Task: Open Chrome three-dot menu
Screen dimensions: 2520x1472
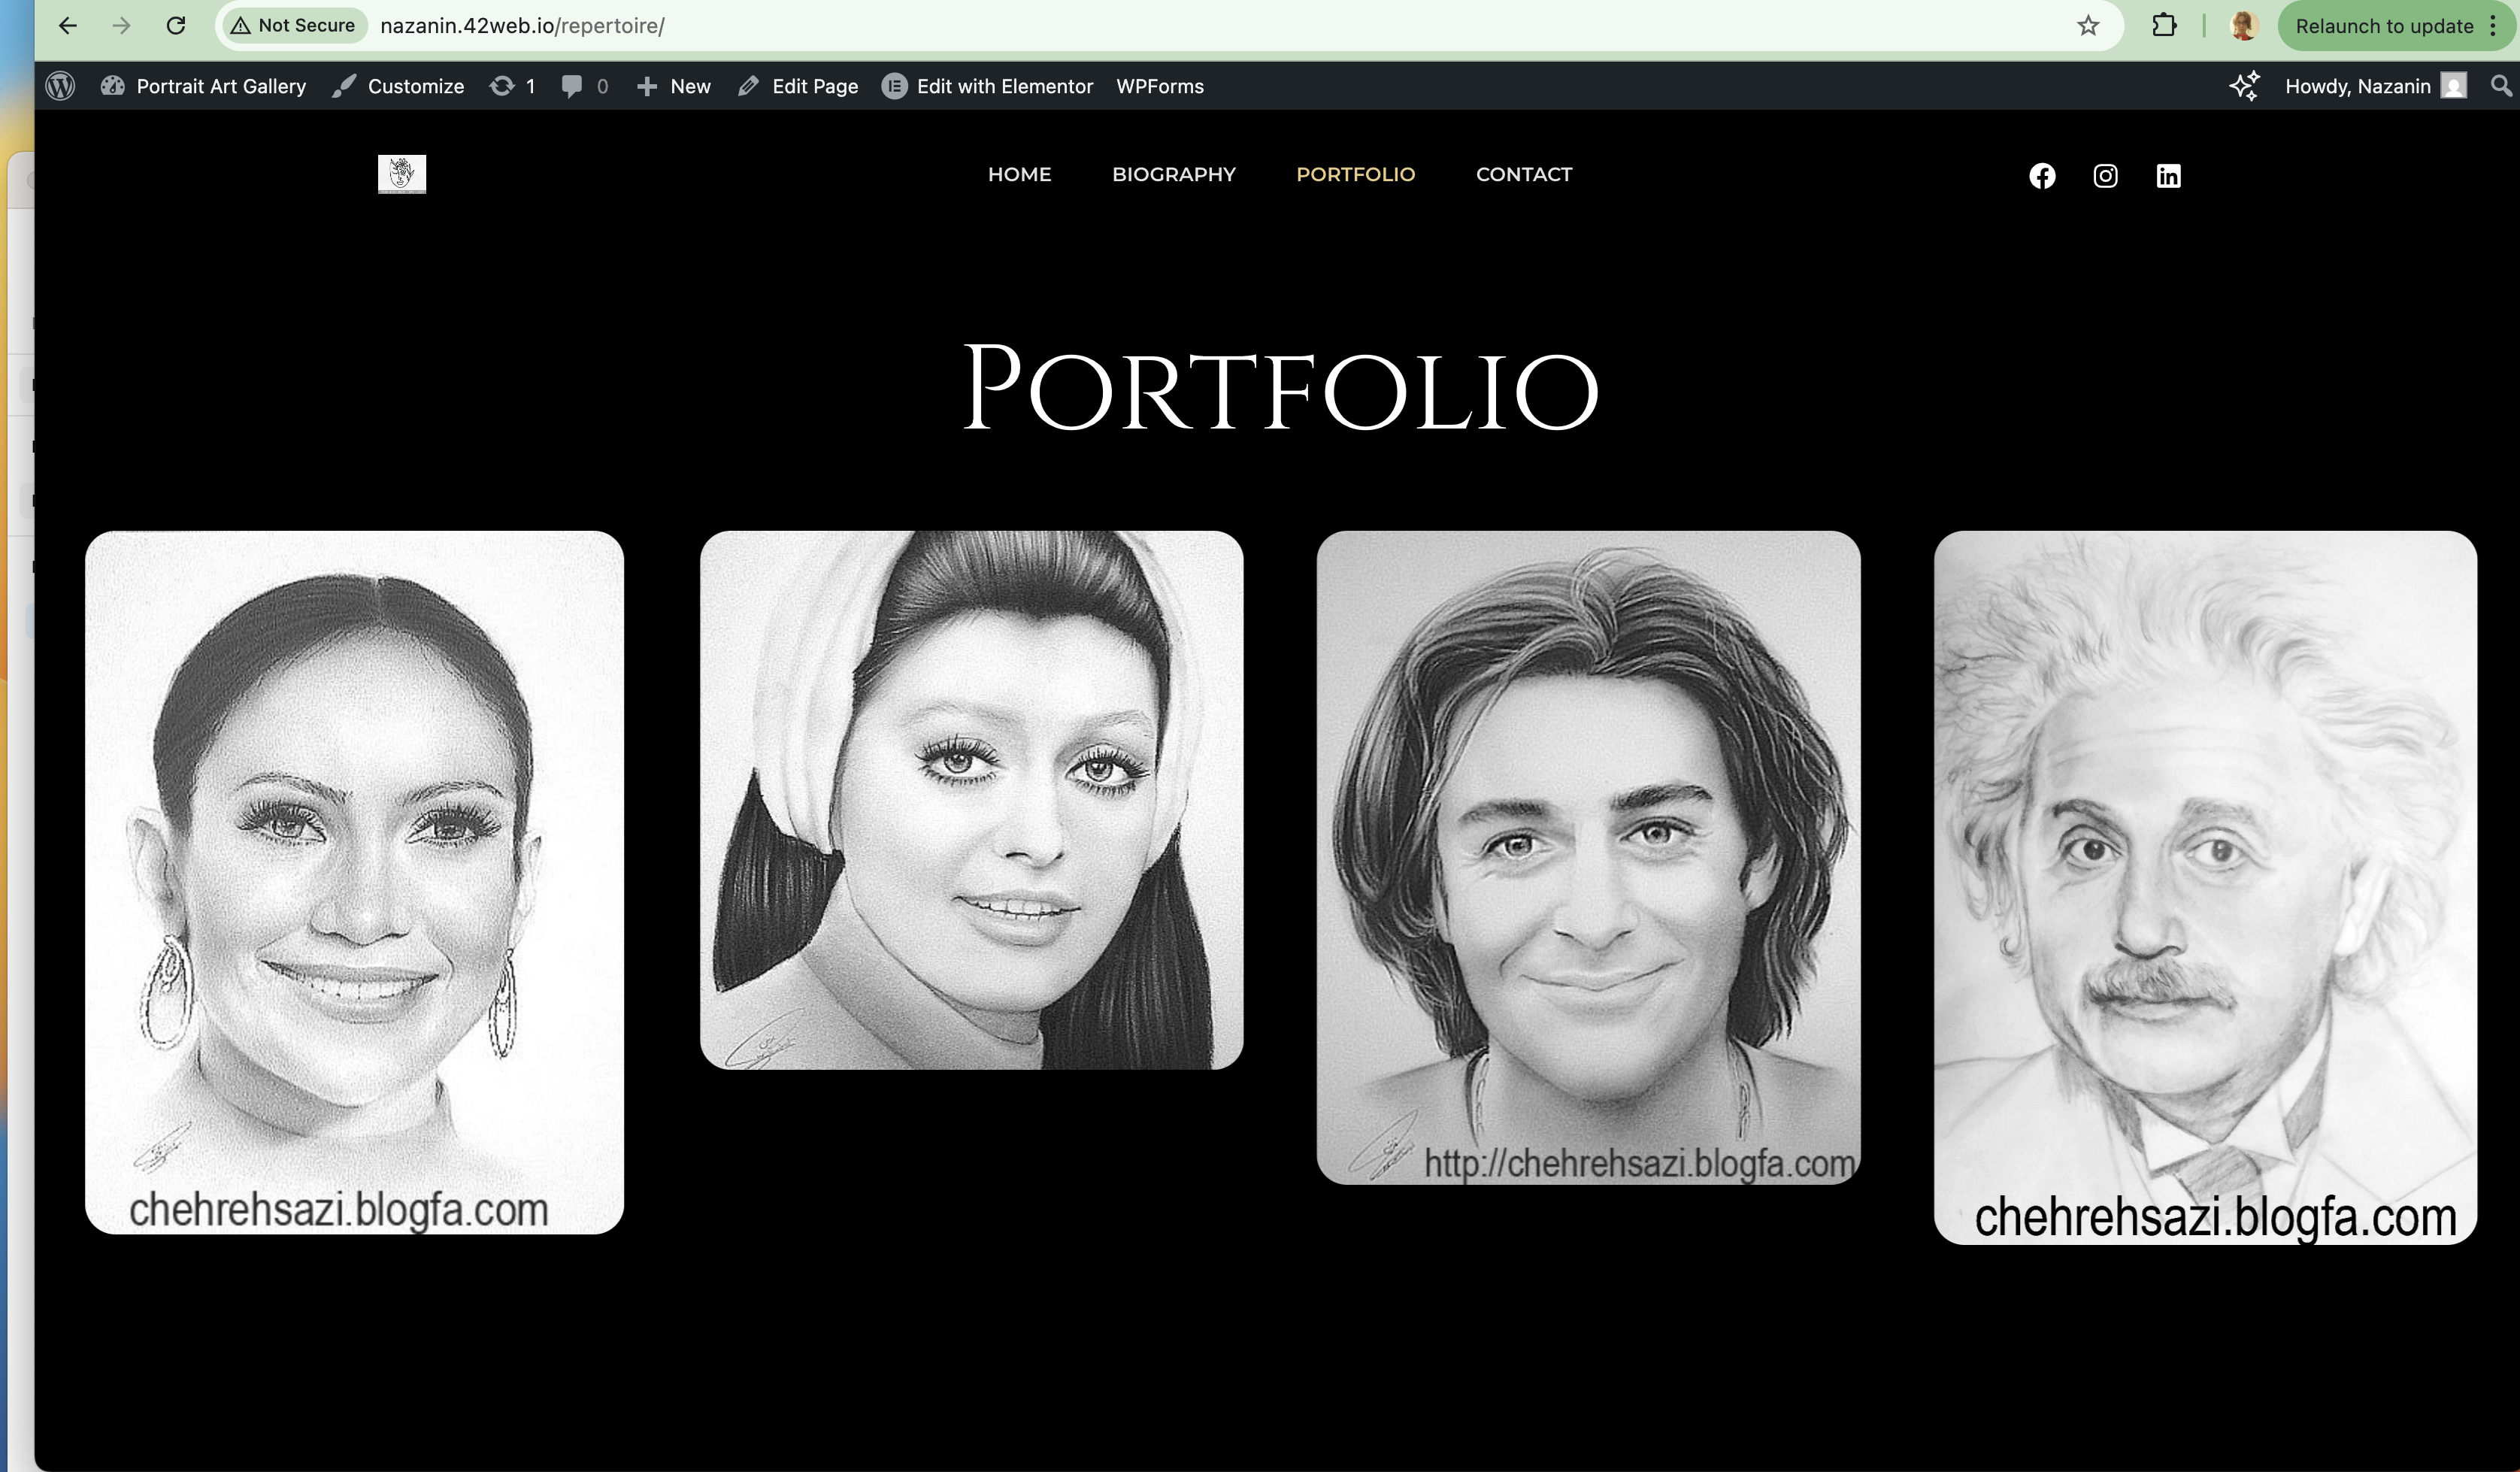Action: 2494,26
